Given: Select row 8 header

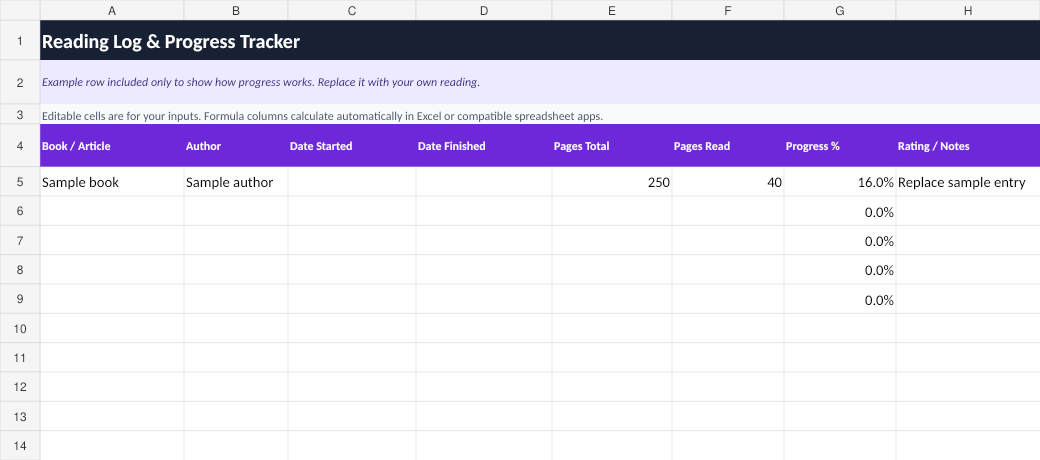Looking at the screenshot, I should 20,270.
